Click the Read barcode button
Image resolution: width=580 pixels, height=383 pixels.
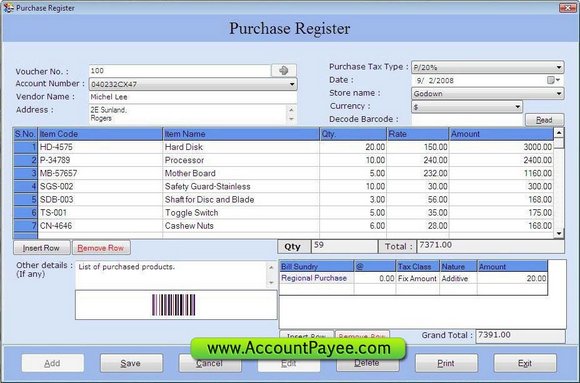click(544, 120)
